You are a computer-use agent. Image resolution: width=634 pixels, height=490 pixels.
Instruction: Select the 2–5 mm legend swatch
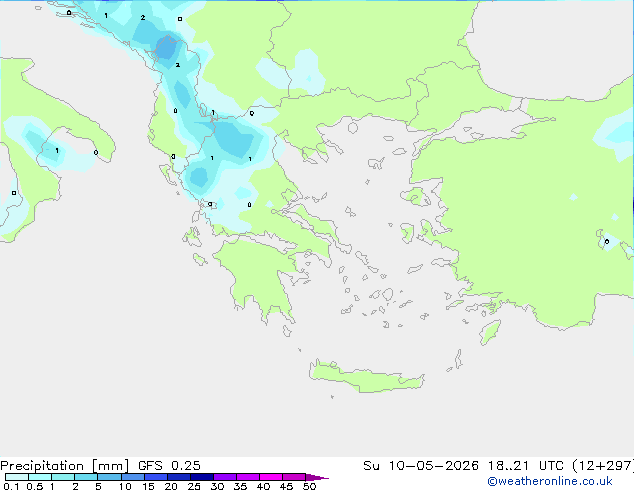pyautogui.click(x=86, y=477)
